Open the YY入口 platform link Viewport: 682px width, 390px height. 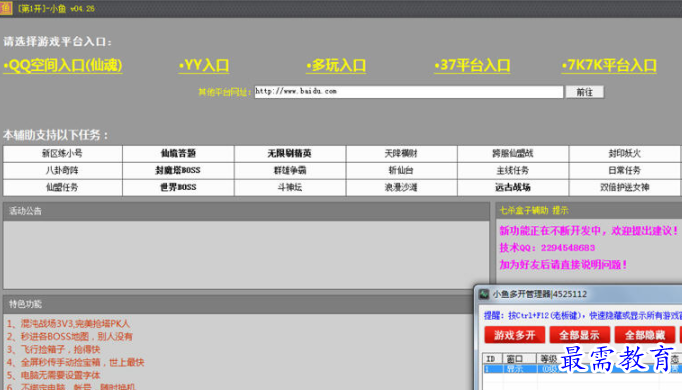204,65
